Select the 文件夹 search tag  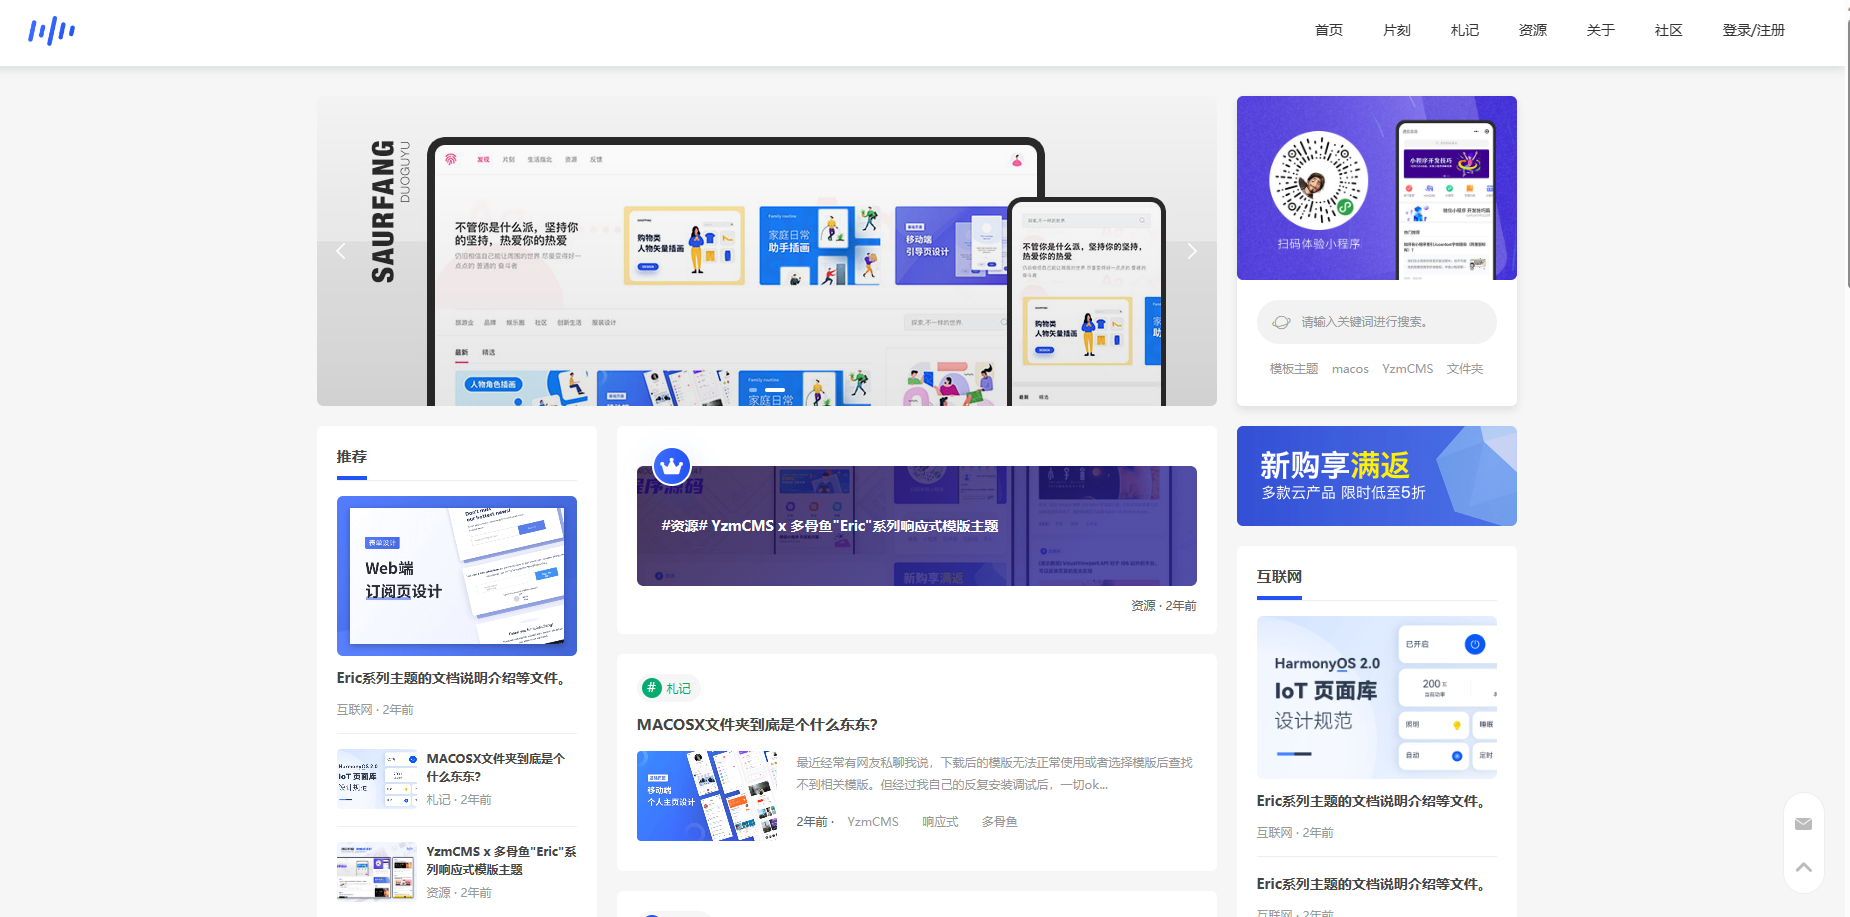point(1465,369)
